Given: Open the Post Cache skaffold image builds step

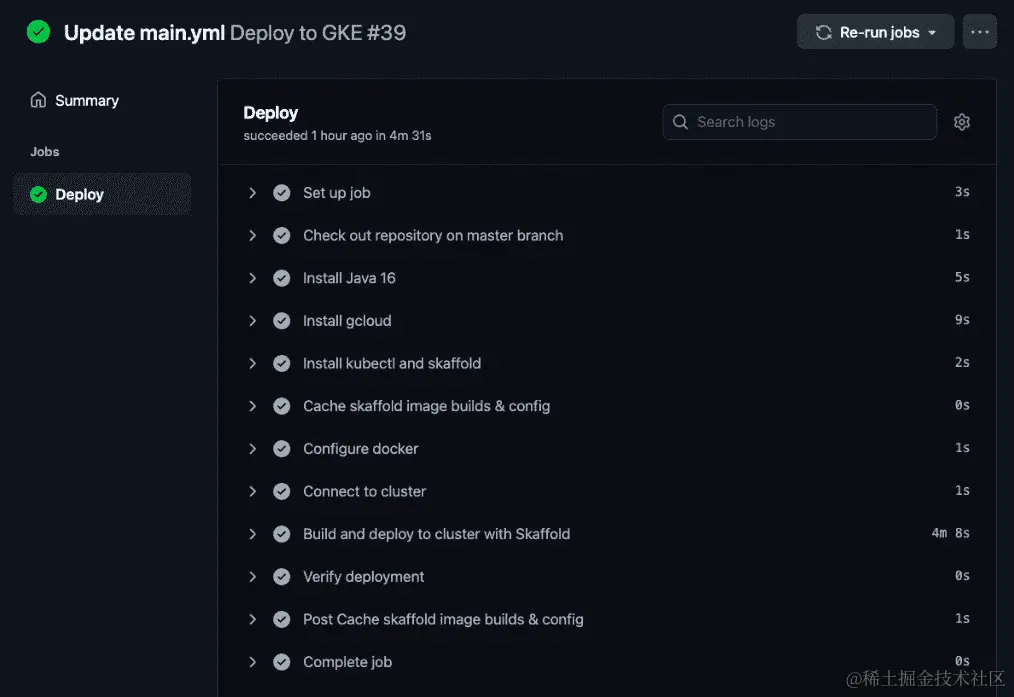Looking at the screenshot, I should [x=443, y=619].
